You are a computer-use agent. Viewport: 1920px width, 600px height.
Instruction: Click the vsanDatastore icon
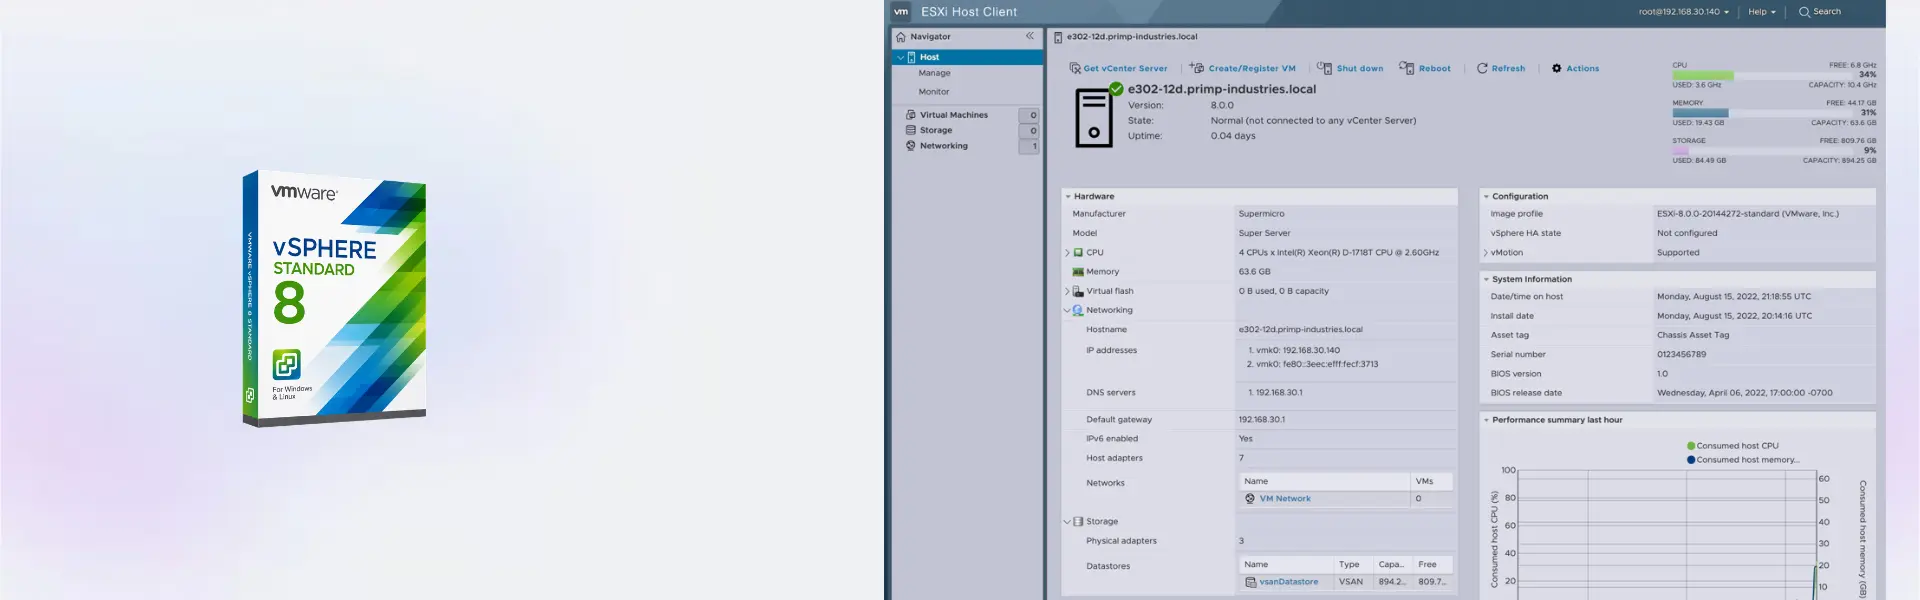(1251, 582)
